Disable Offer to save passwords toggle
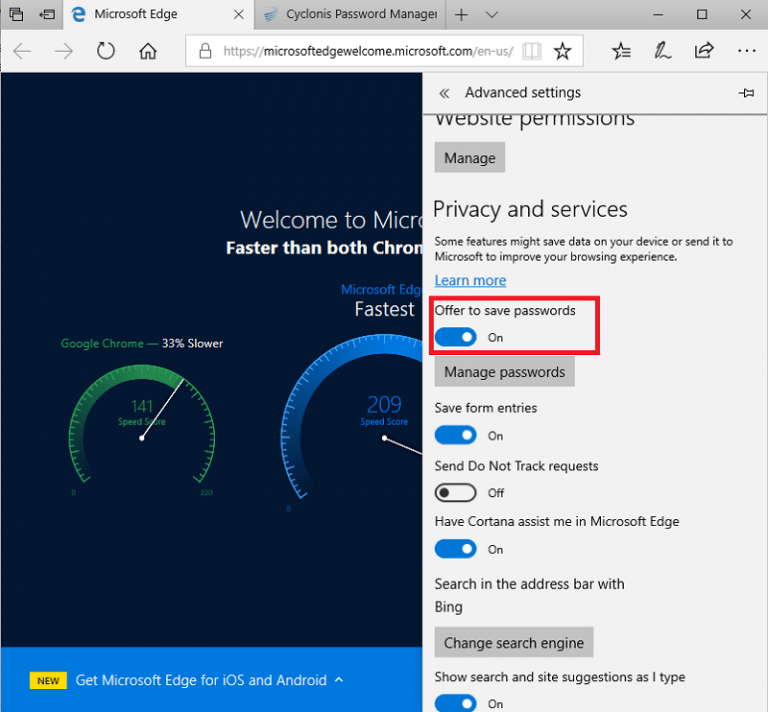The image size is (768, 712). click(456, 337)
